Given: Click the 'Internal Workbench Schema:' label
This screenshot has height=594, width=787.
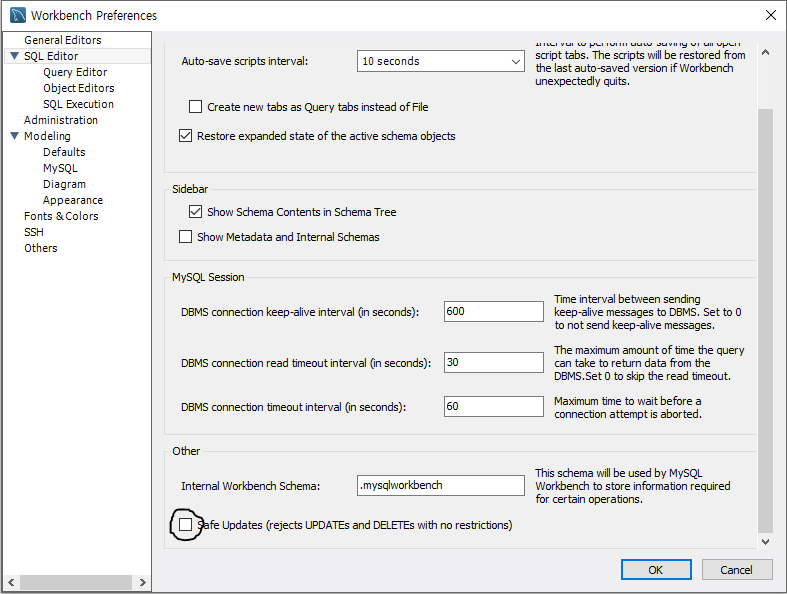Looking at the screenshot, I should (x=250, y=486).
